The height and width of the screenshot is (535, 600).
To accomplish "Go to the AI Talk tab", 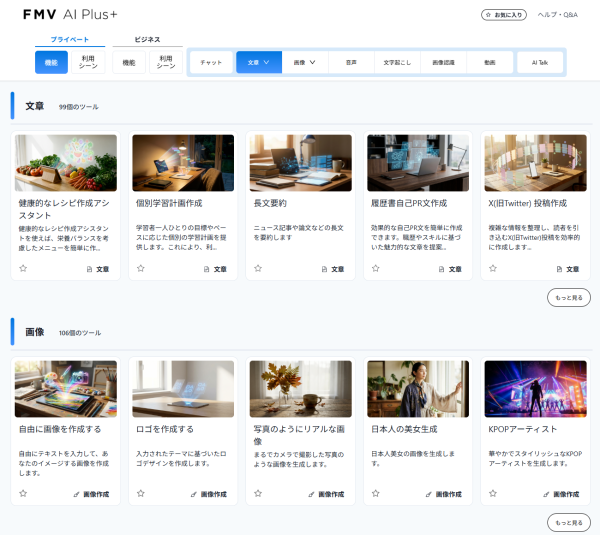I will tap(540, 62).
